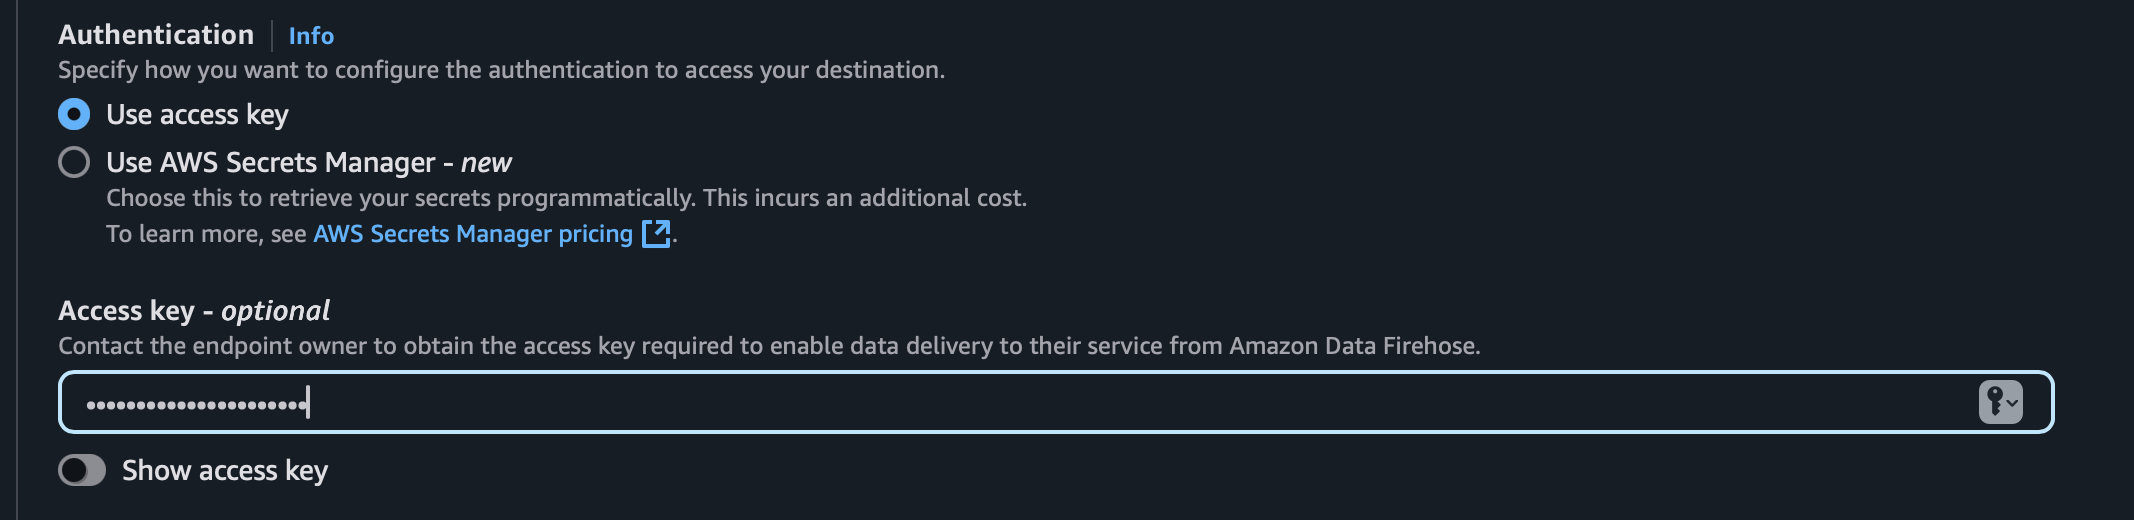Viewport: 2134px width, 520px height.
Task: Select the Use access key radio button
Action: click(x=74, y=114)
